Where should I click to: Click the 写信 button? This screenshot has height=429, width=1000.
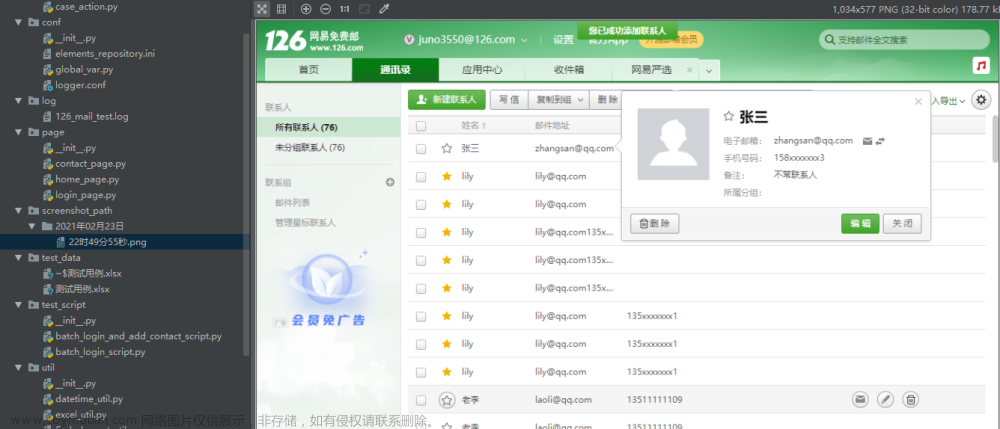click(x=509, y=99)
